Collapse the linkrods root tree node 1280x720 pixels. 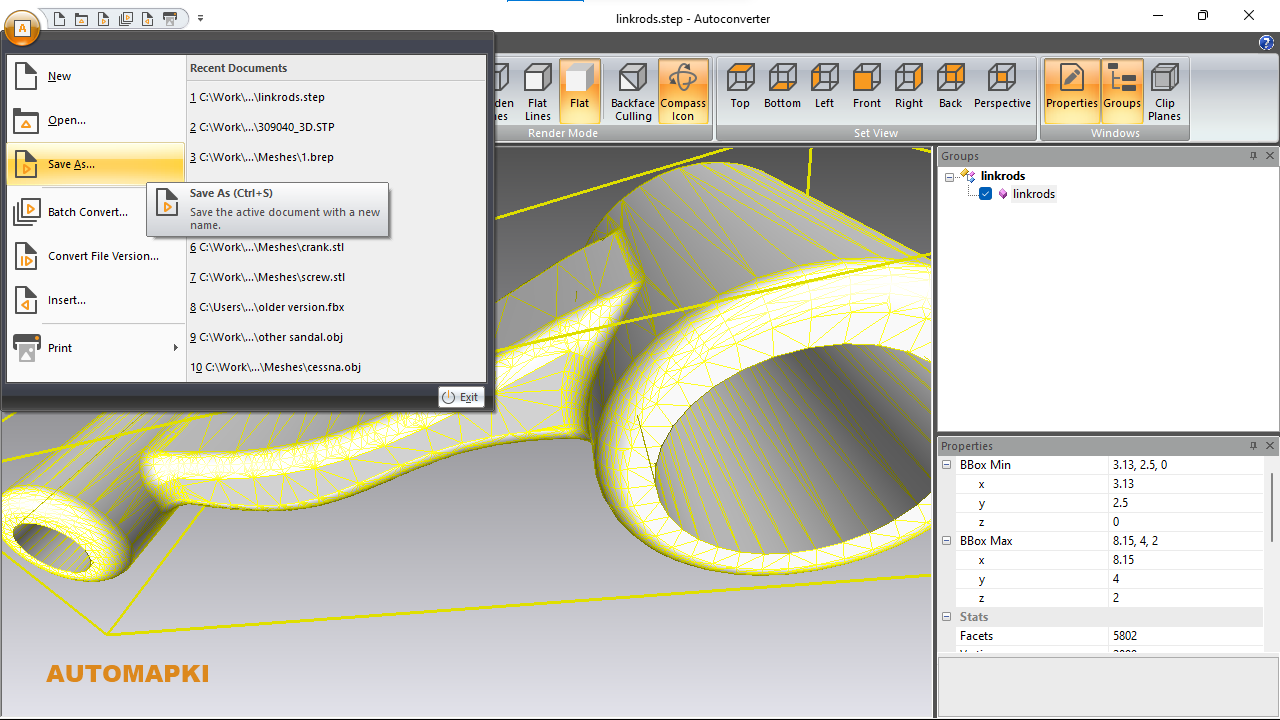[x=949, y=176]
